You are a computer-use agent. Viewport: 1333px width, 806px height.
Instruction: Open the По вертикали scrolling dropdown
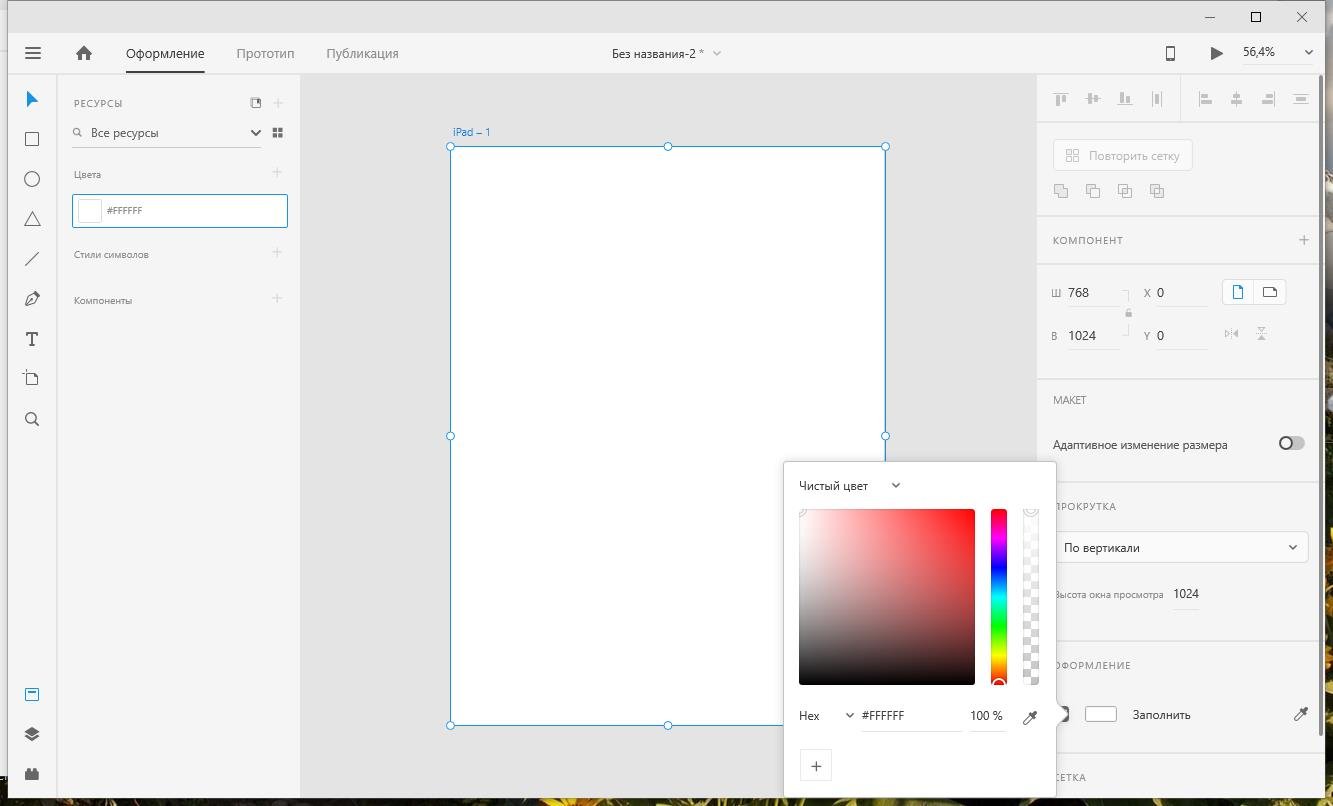[x=1180, y=547]
